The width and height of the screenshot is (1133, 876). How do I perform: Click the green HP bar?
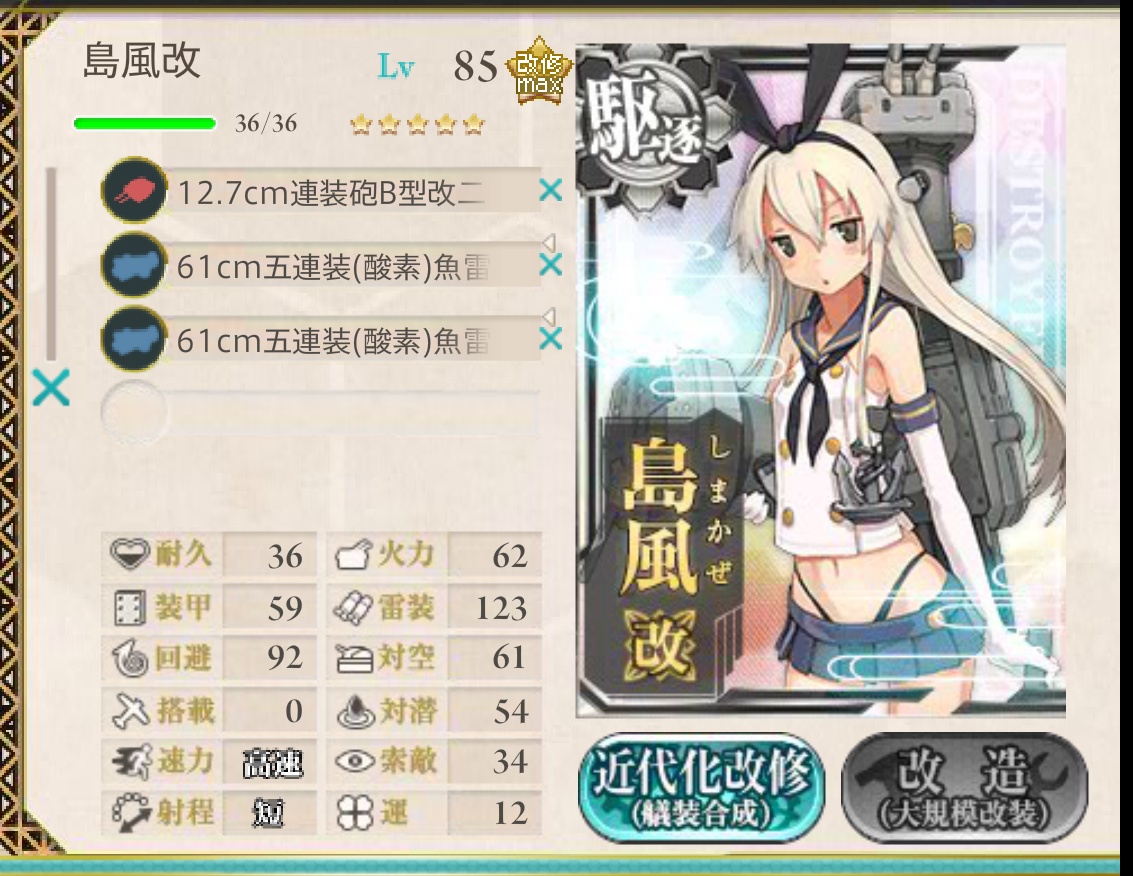[145, 124]
